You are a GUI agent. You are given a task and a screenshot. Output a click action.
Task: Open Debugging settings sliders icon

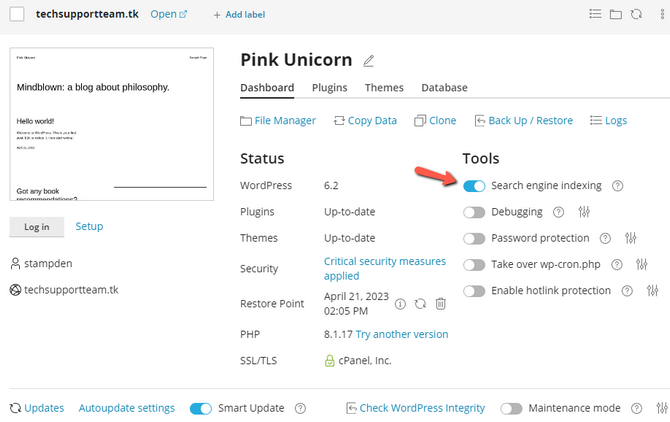pos(585,212)
